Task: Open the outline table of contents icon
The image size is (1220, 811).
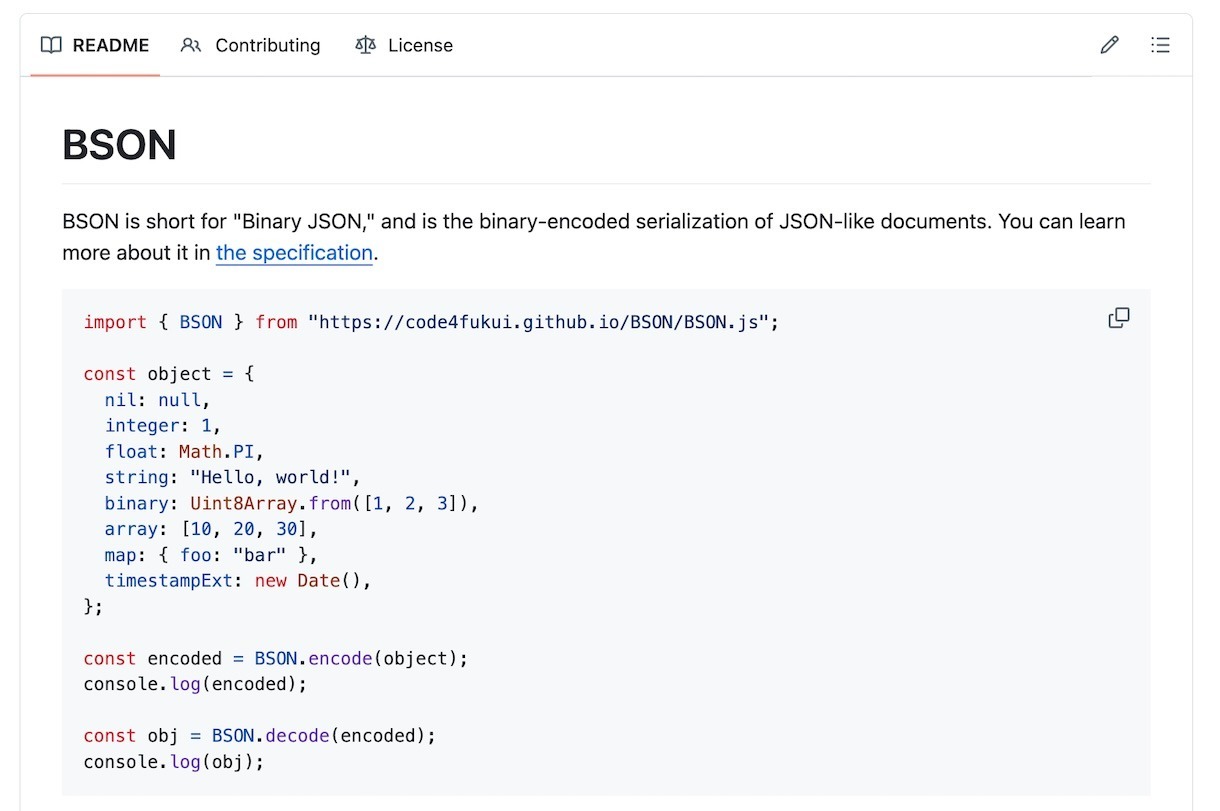Action: 1160,45
